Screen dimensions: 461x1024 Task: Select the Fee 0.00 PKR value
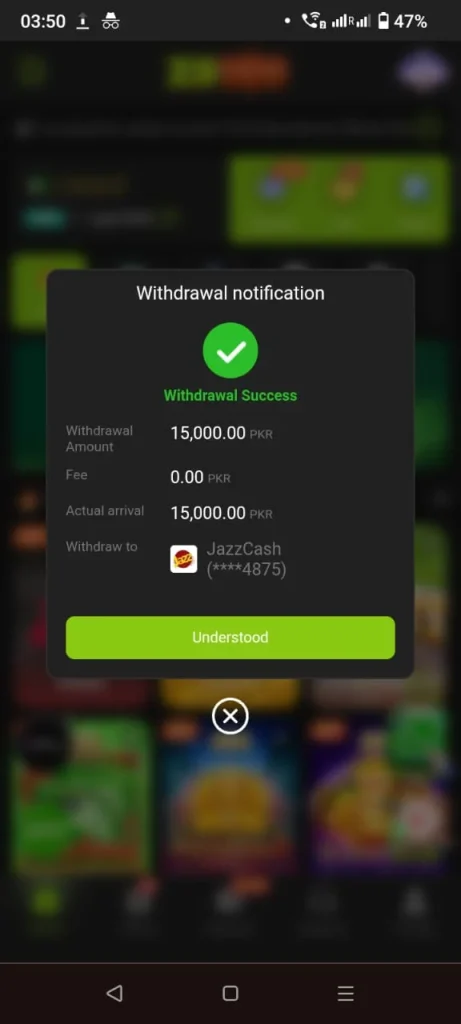[x=200, y=477]
